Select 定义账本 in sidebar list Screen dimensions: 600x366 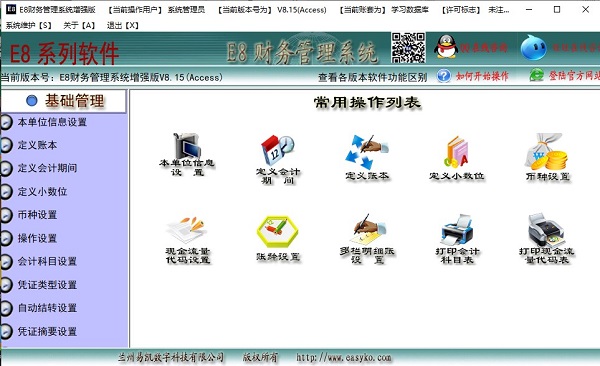[x=37, y=145]
